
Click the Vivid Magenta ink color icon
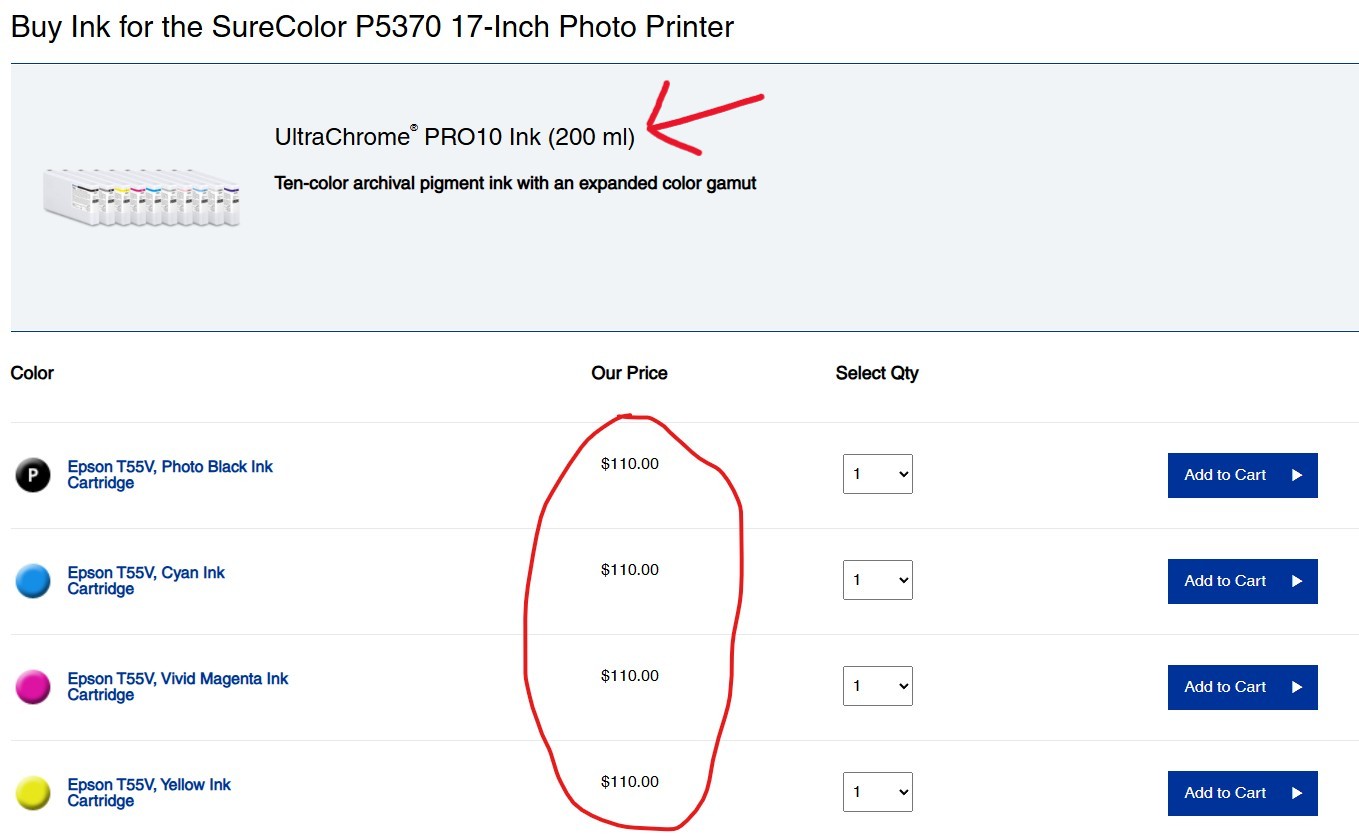[x=33, y=686]
